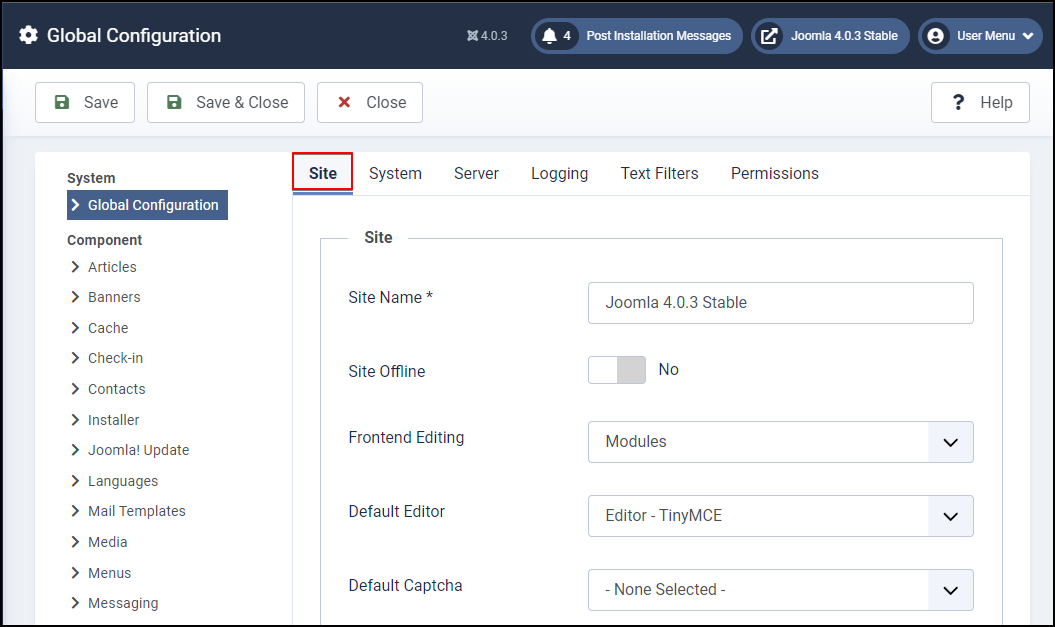
Task: Click the gear icon beside Global Configuration title
Action: pyautogui.click(x=28, y=35)
